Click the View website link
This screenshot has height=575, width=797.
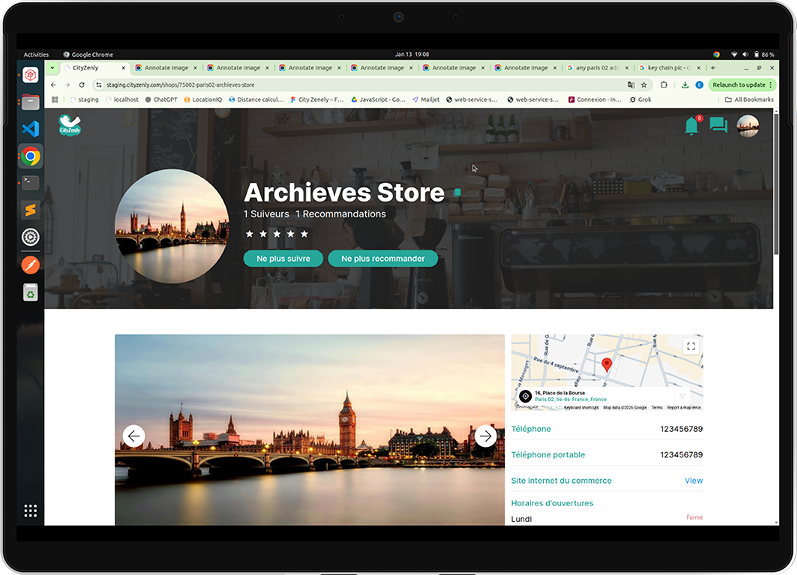[693, 481]
